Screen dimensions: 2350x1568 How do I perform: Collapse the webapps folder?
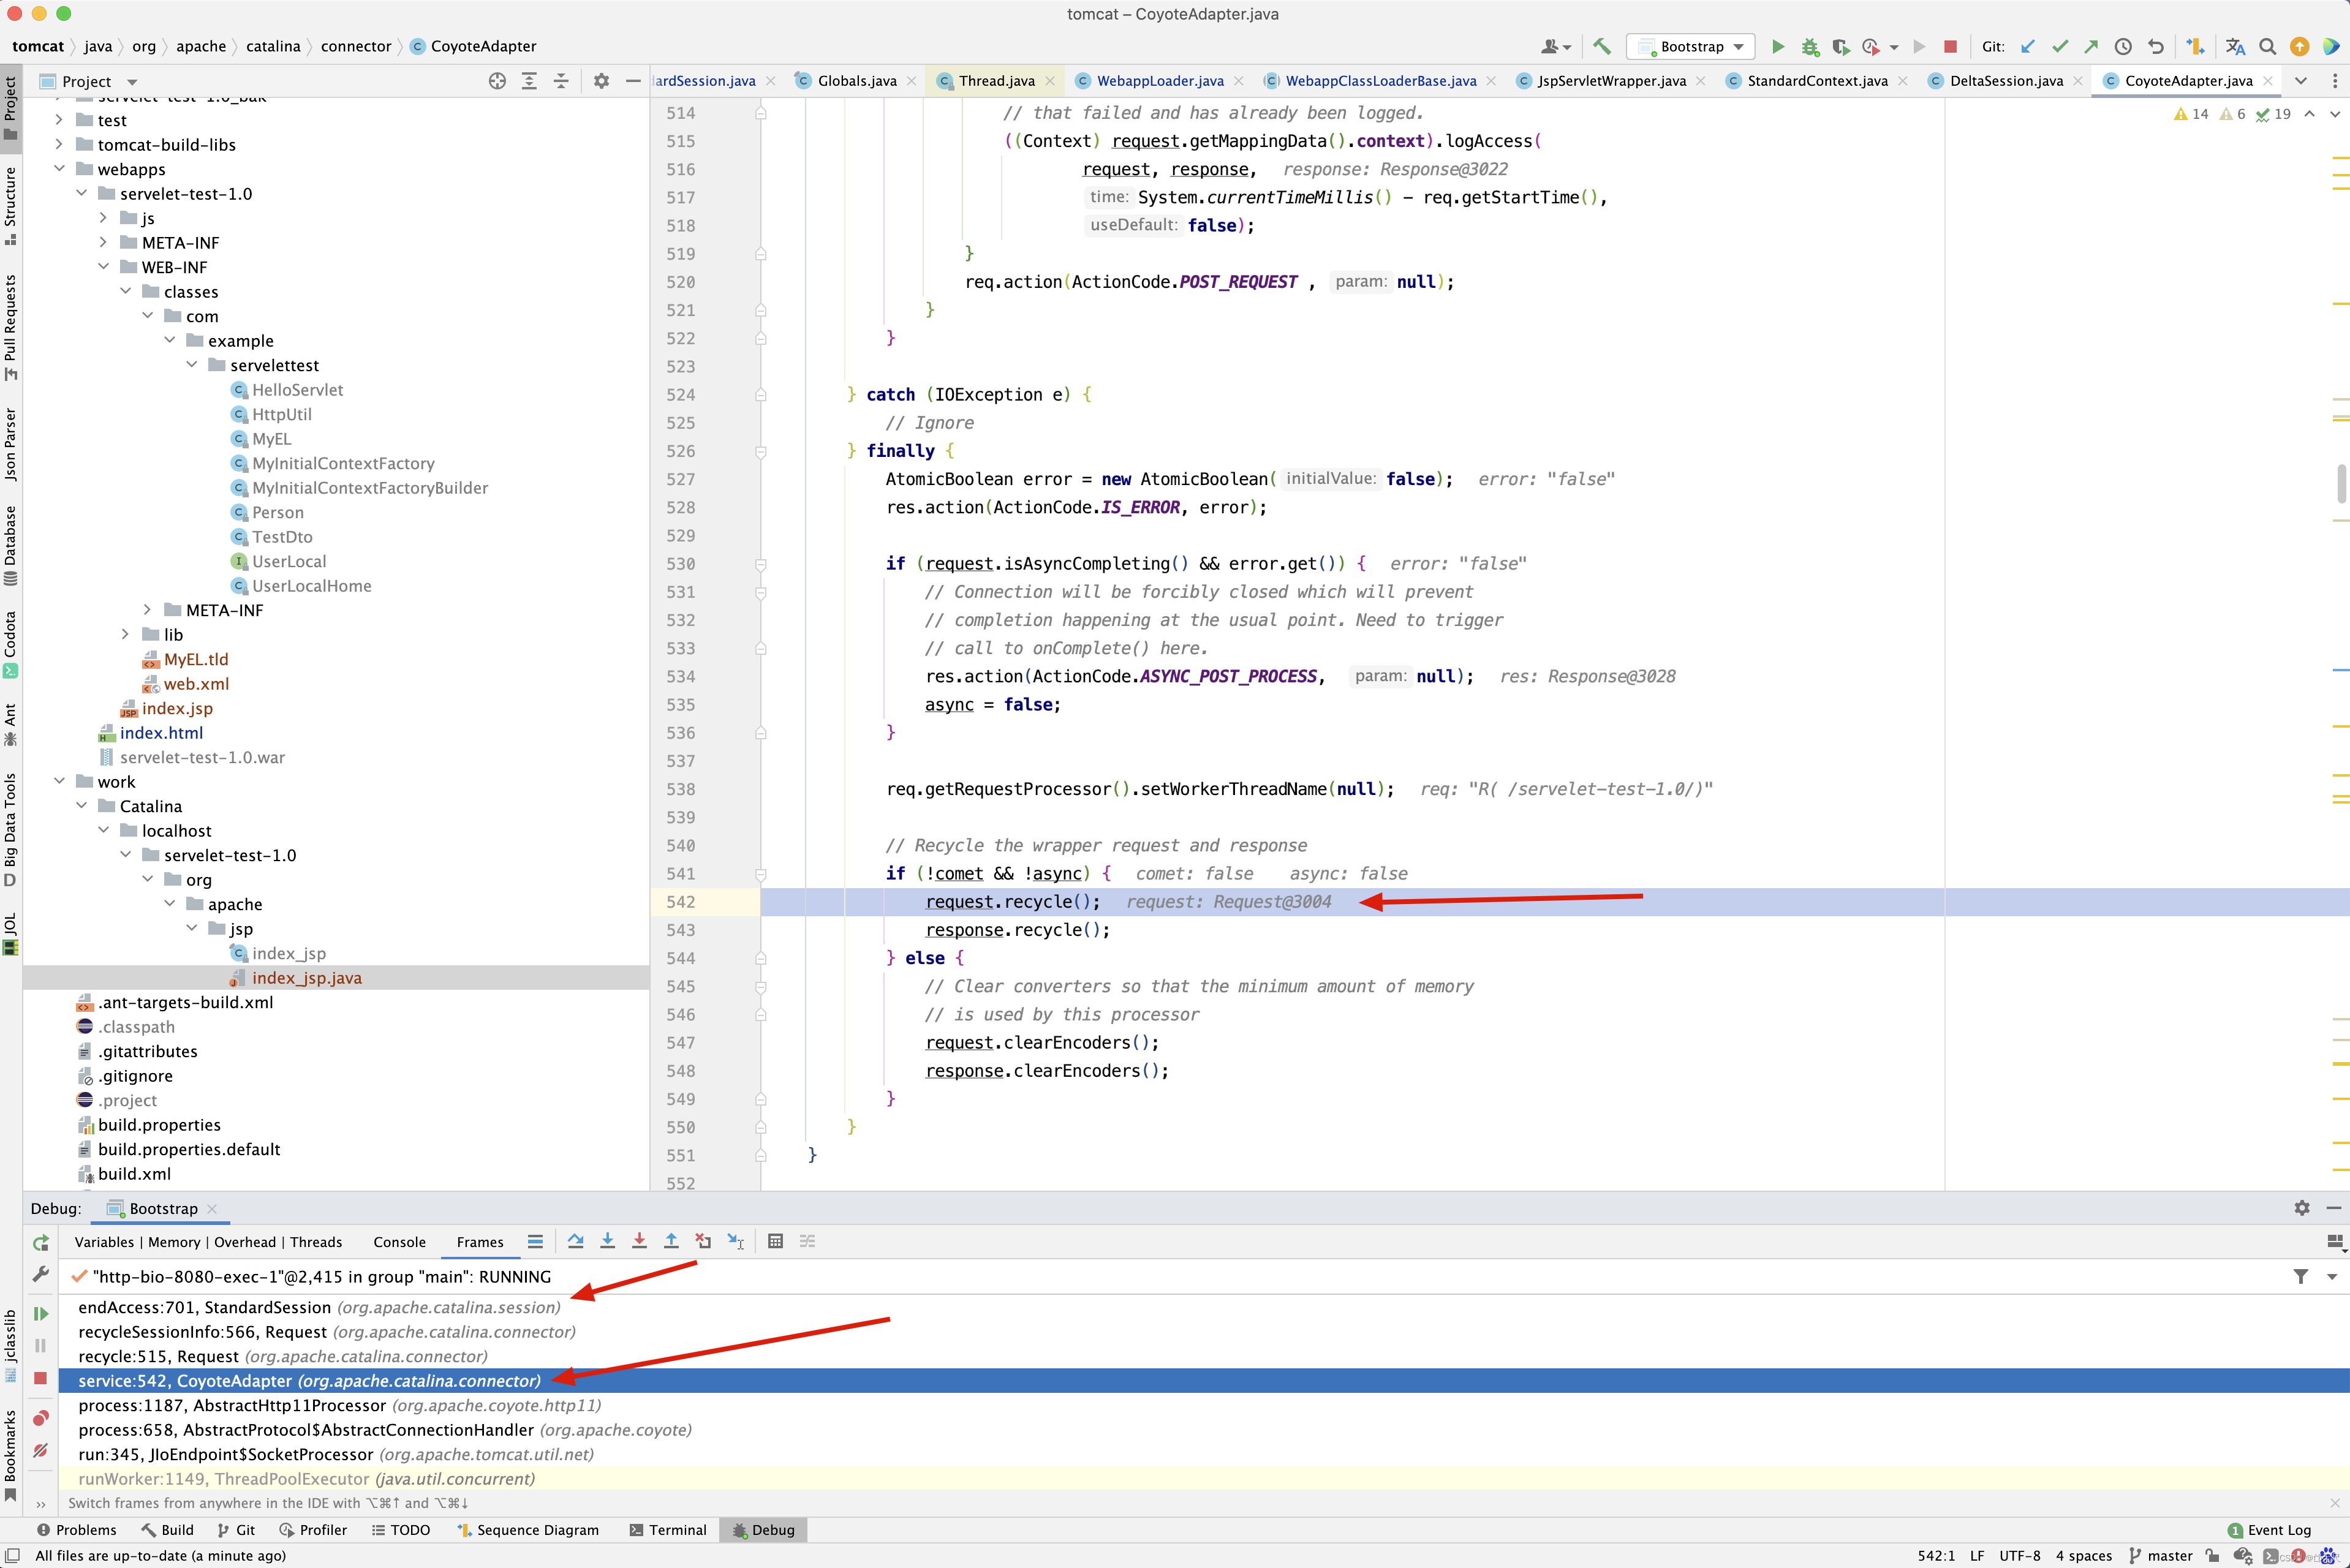point(59,169)
